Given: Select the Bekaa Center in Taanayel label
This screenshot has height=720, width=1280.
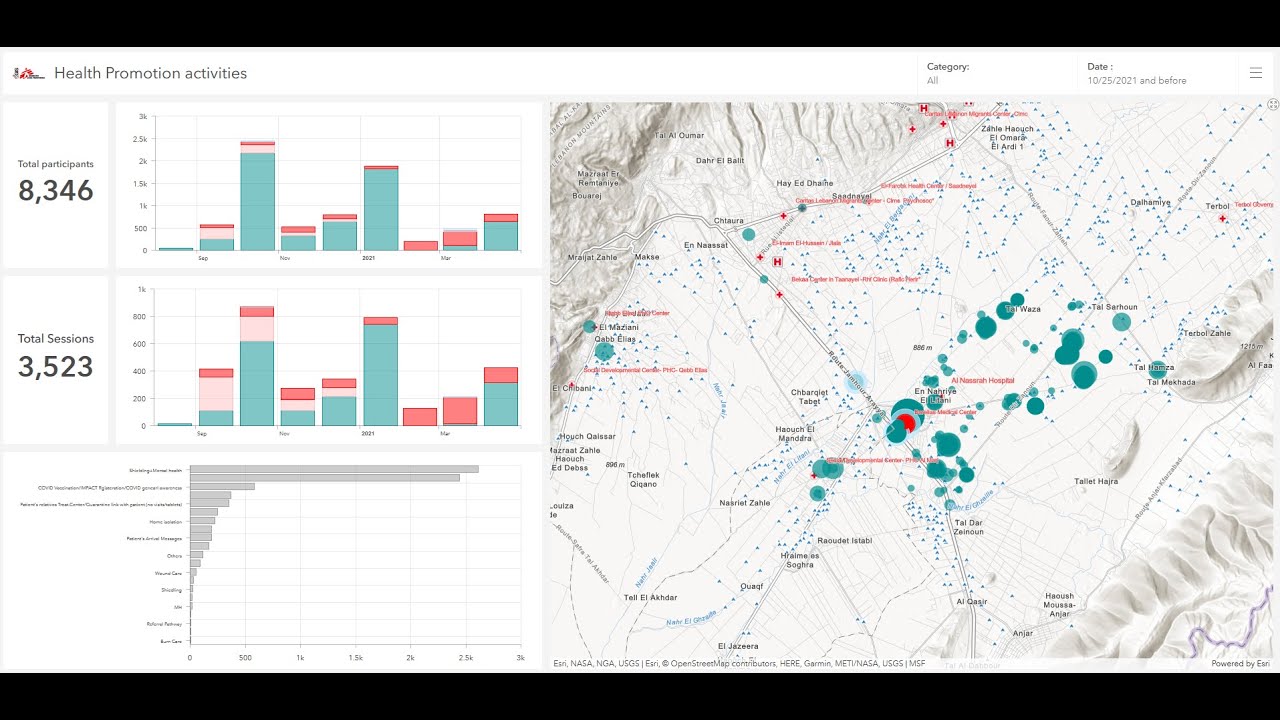Looking at the screenshot, I should (x=855, y=281).
